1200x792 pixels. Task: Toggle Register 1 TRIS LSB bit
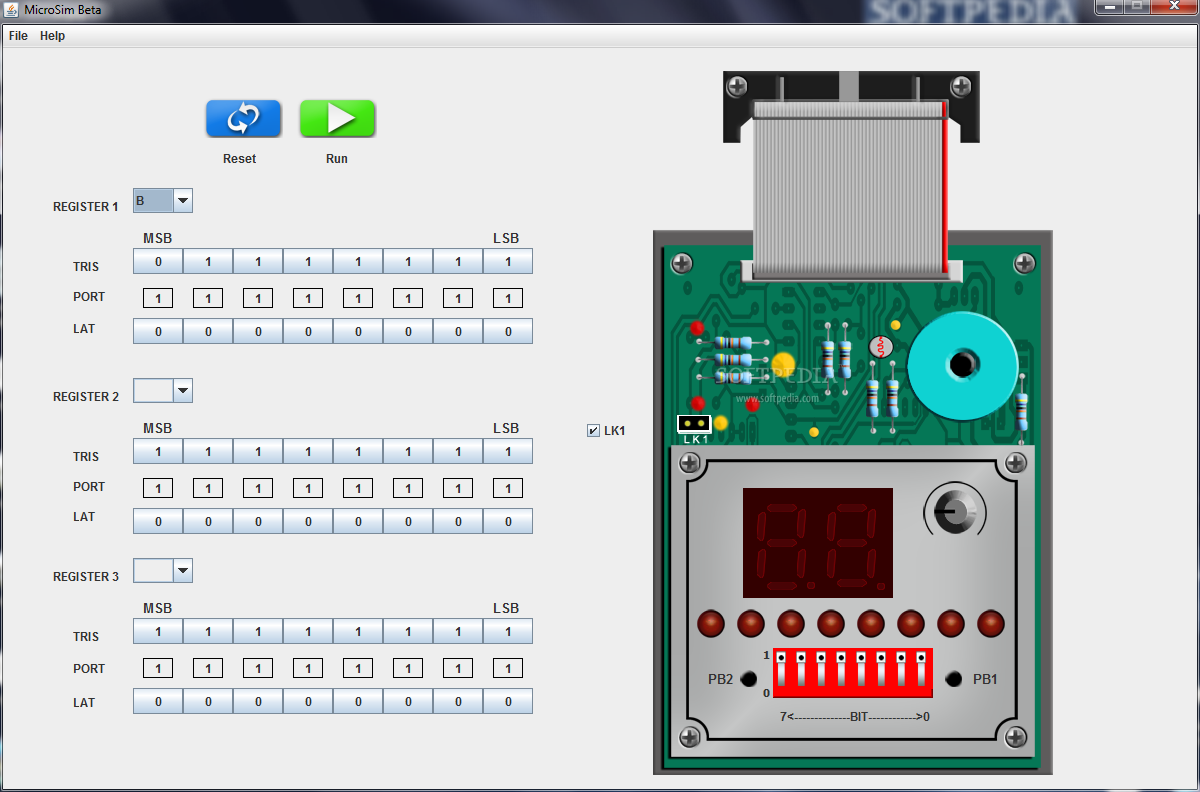pos(508,262)
